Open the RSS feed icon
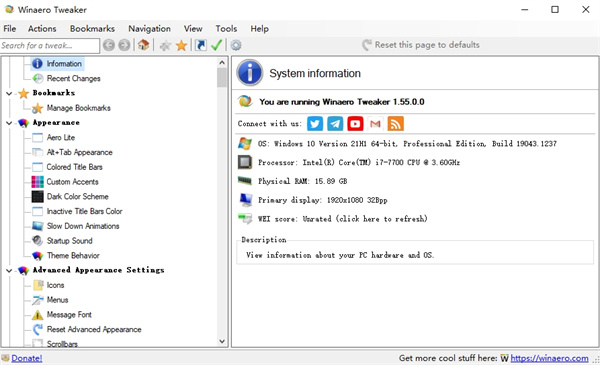 395,124
